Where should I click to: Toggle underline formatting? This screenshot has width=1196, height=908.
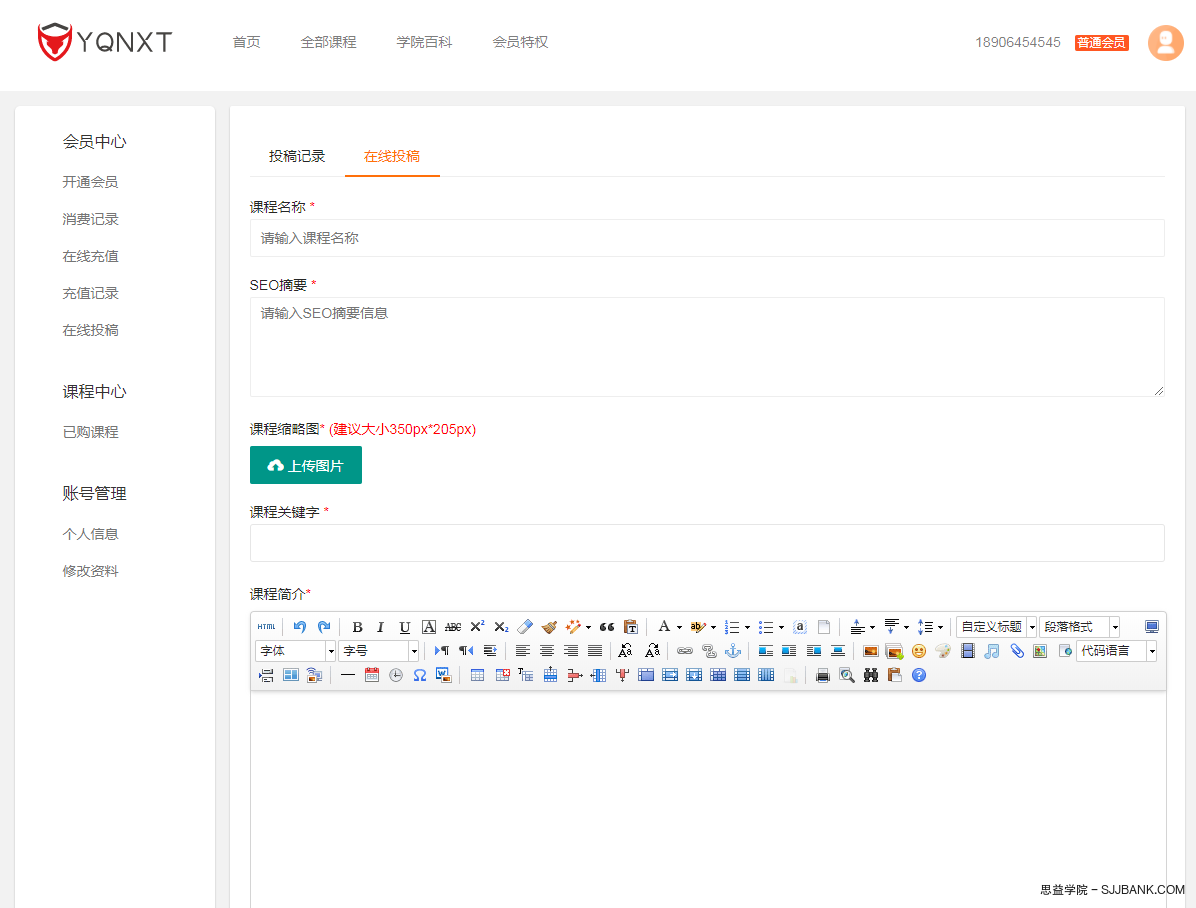coord(405,627)
